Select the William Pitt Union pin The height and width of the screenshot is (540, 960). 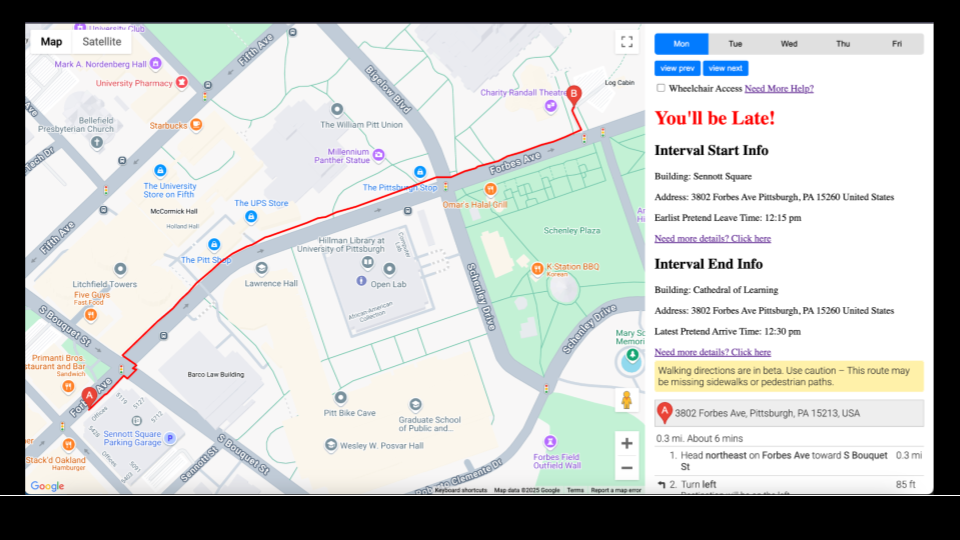click(337, 110)
